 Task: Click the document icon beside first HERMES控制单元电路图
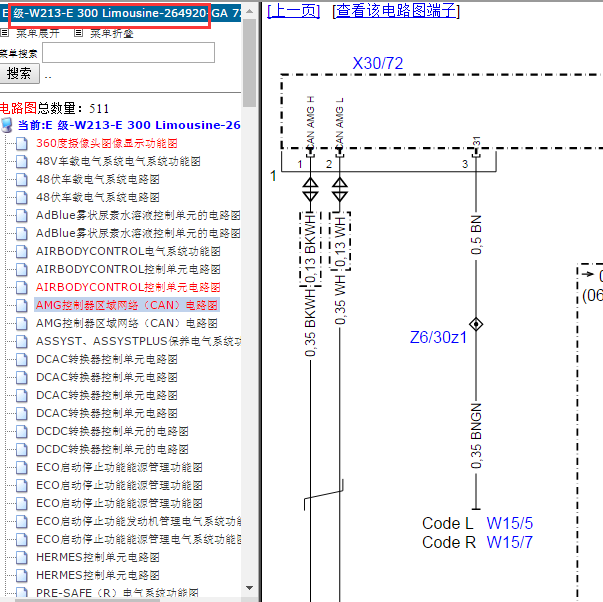coord(22,557)
